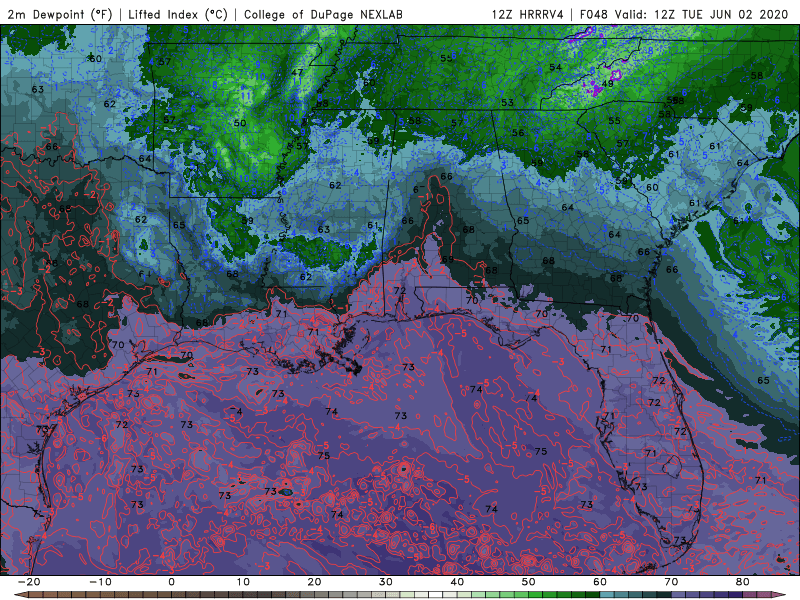800x600 pixels.
Task: Click the 60 label on color scale
Action: [x=600, y=582]
